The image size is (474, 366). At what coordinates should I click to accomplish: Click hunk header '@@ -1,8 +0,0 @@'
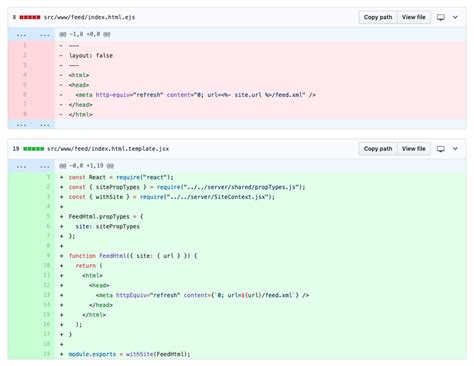coord(85,34)
